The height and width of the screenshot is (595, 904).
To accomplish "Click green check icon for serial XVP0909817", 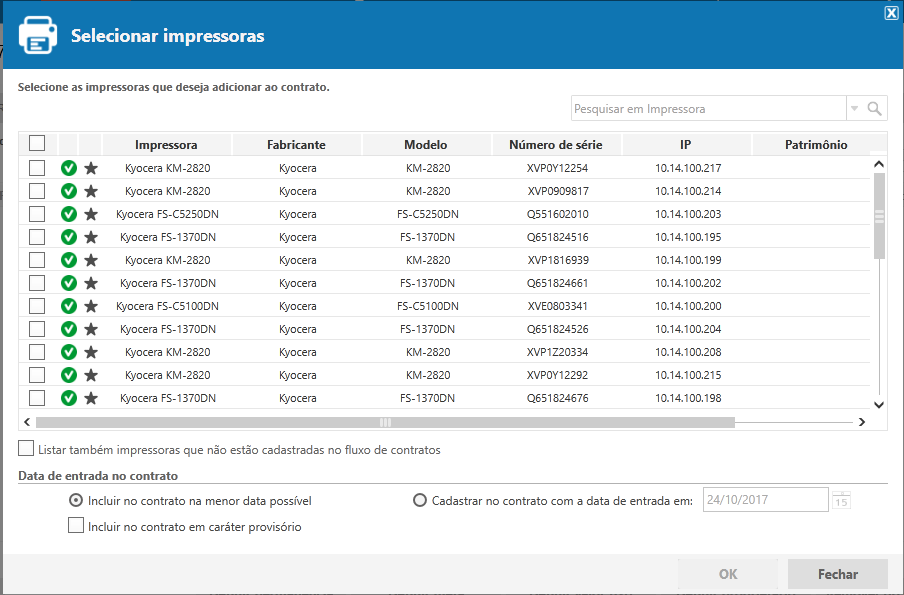I will click(69, 191).
